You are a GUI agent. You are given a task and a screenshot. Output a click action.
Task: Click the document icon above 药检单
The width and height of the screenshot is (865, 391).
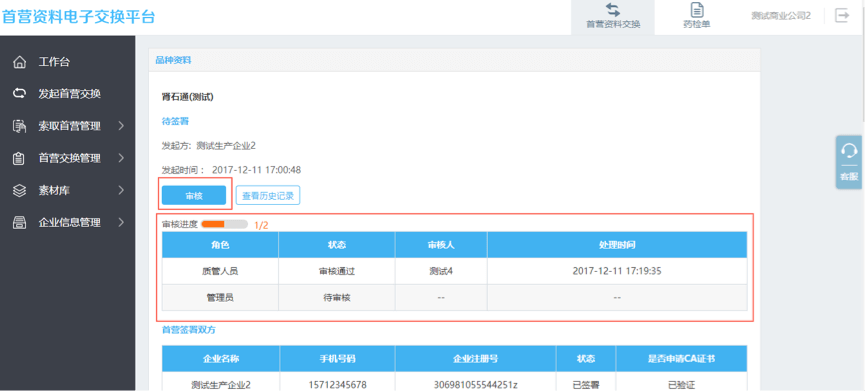click(697, 10)
